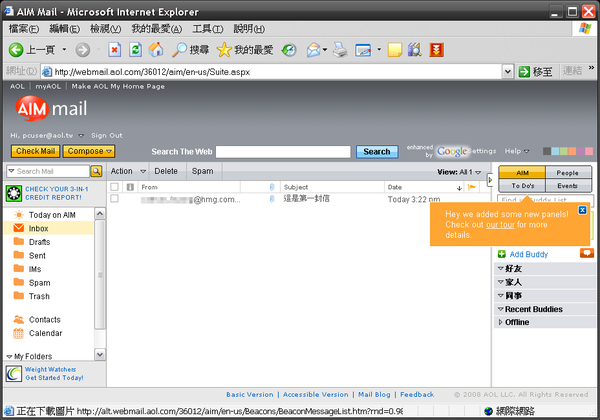Open the 說明(H) menu
Viewport: 600px width, 420px height.
pyautogui.click(x=249, y=29)
